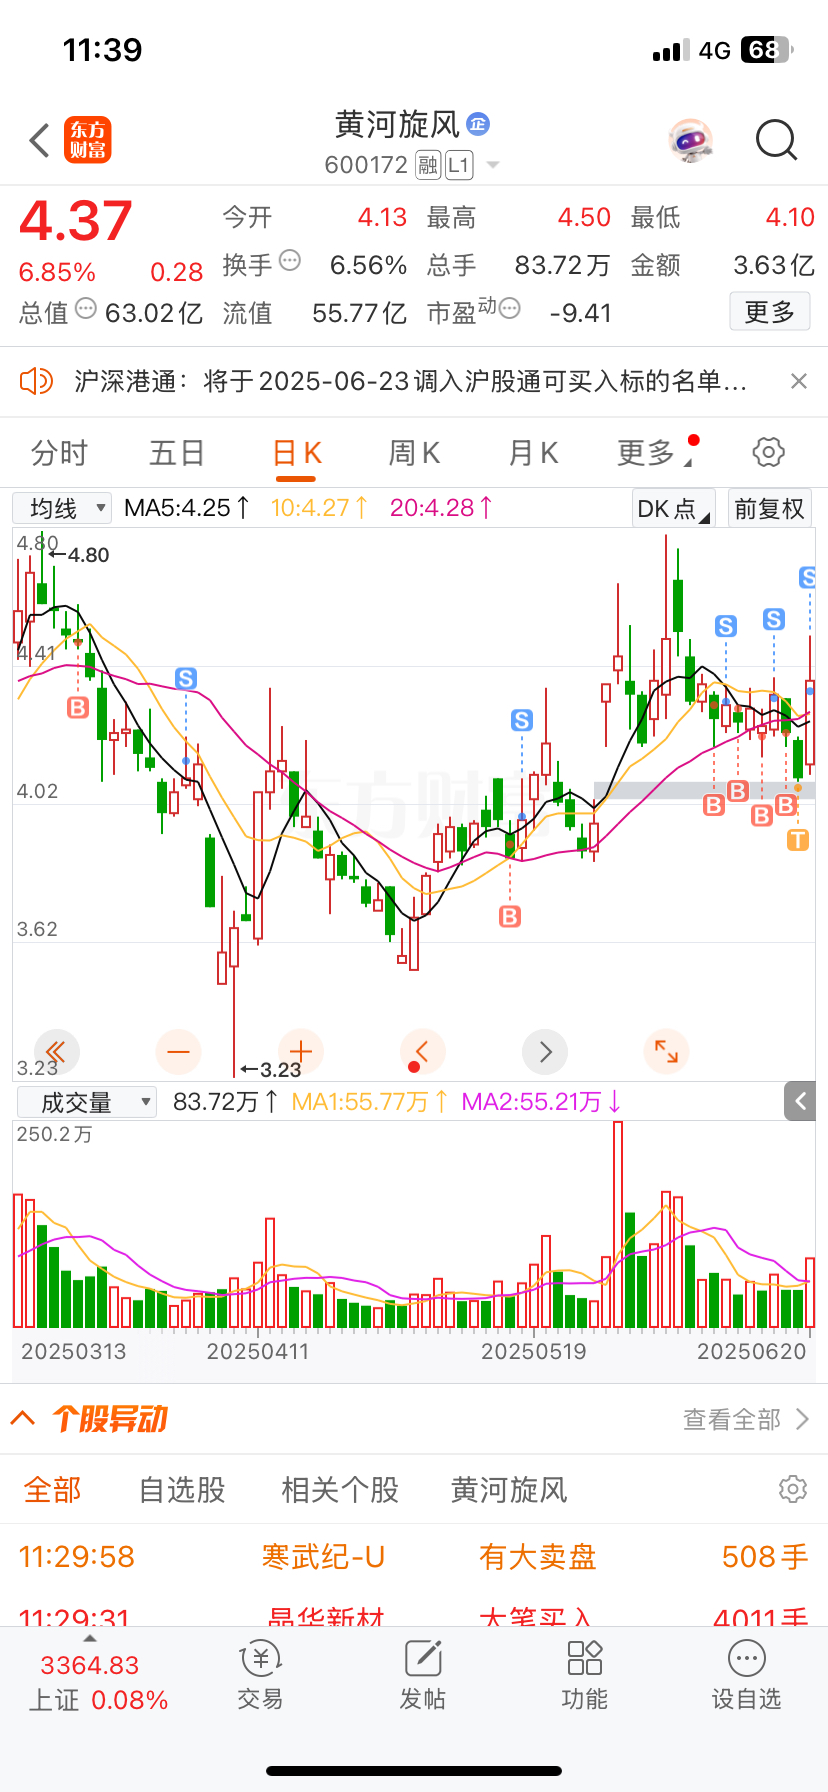The image size is (828, 1792).
Task: Move chart left with red arrow button
Action: pos(422,1052)
